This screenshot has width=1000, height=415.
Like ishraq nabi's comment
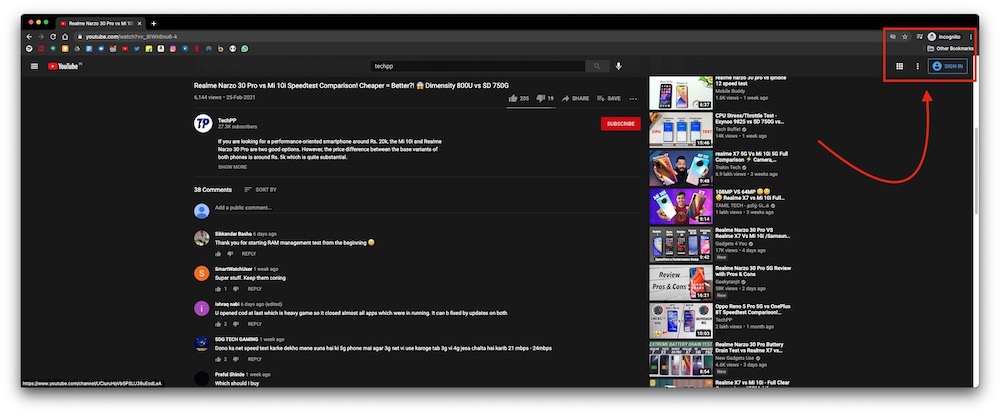click(218, 324)
